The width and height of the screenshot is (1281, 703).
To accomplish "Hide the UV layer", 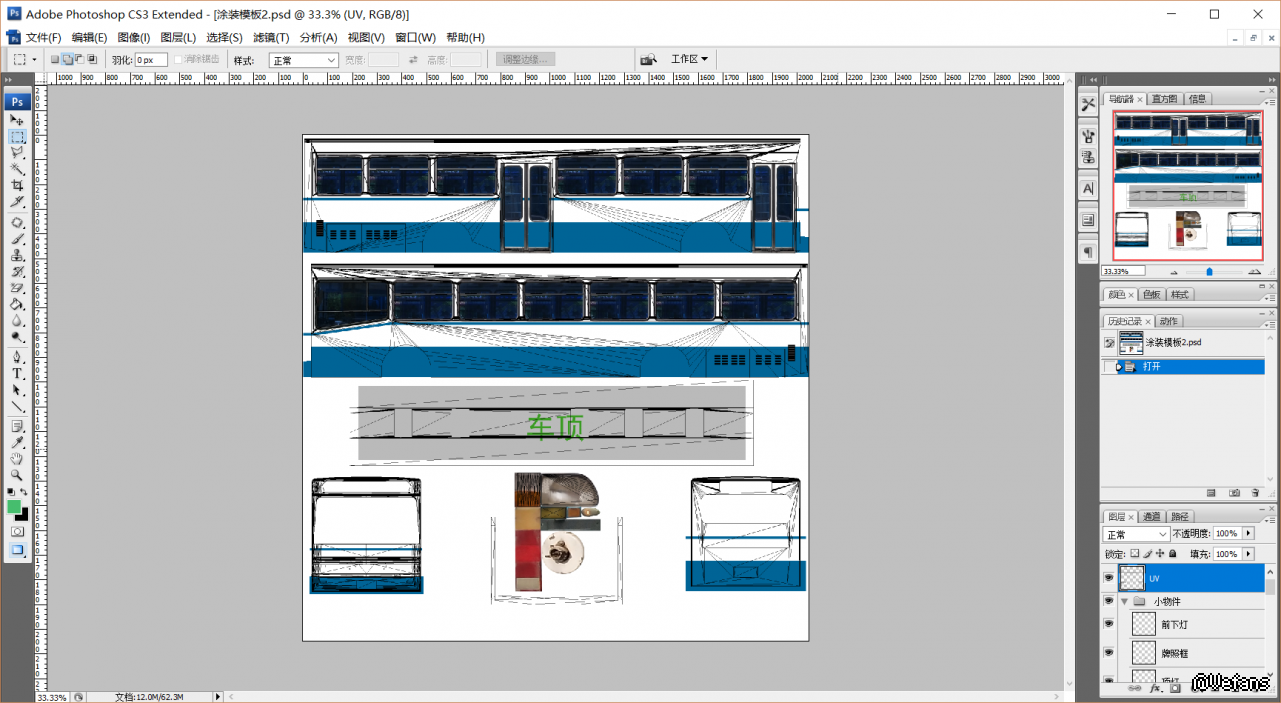I will [x=1108, y=578].
